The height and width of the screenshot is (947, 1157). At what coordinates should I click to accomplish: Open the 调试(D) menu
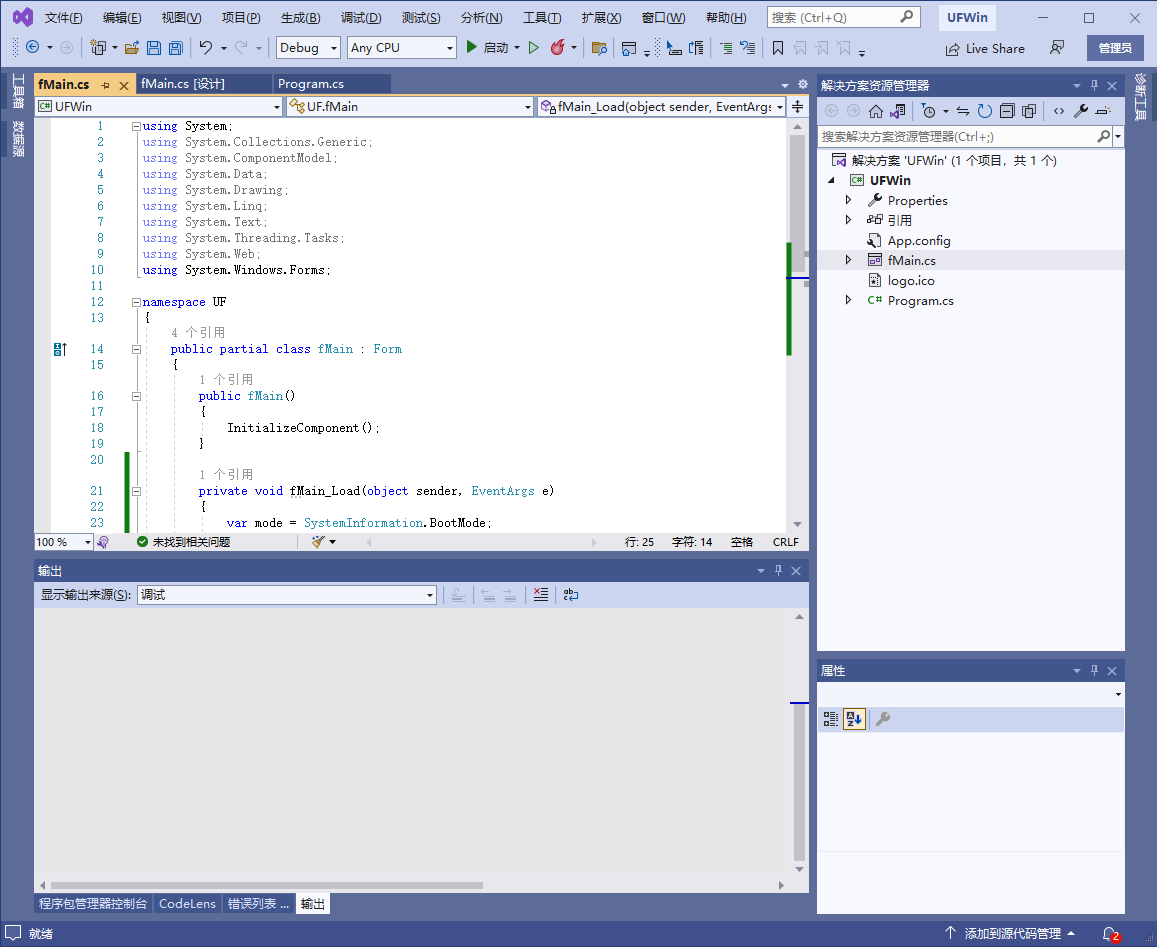pyautogui.click(x=361, y=18)
